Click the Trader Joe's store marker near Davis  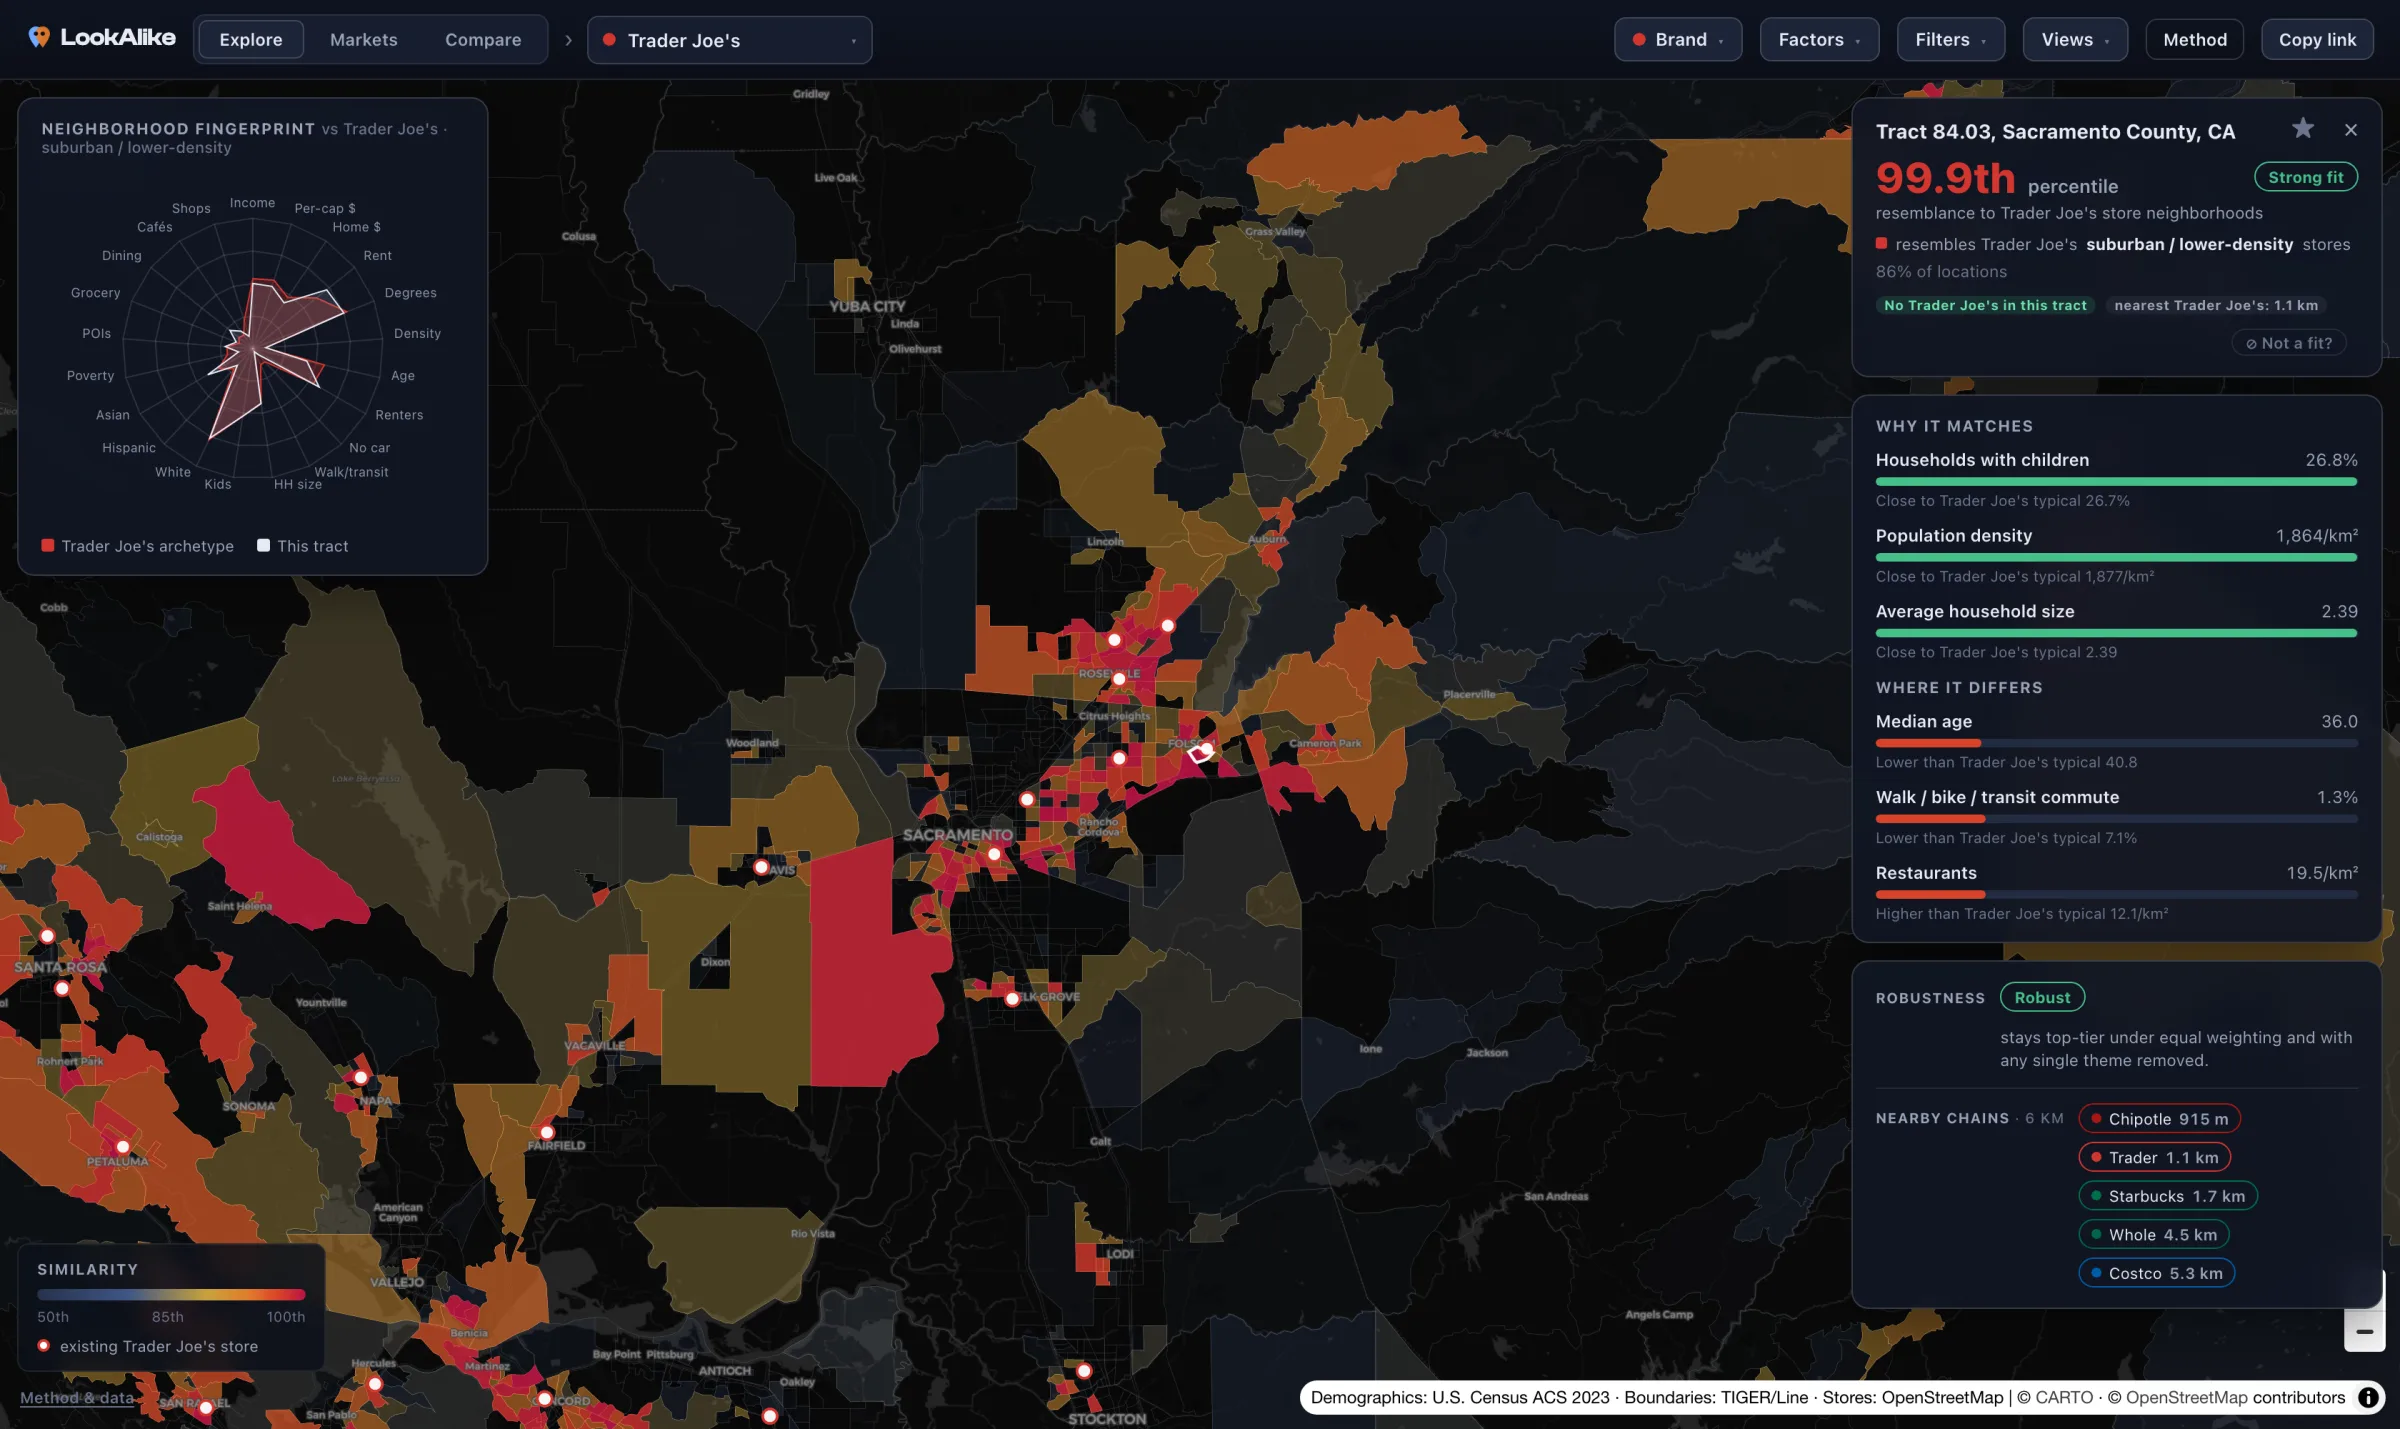tap(761, 867)
